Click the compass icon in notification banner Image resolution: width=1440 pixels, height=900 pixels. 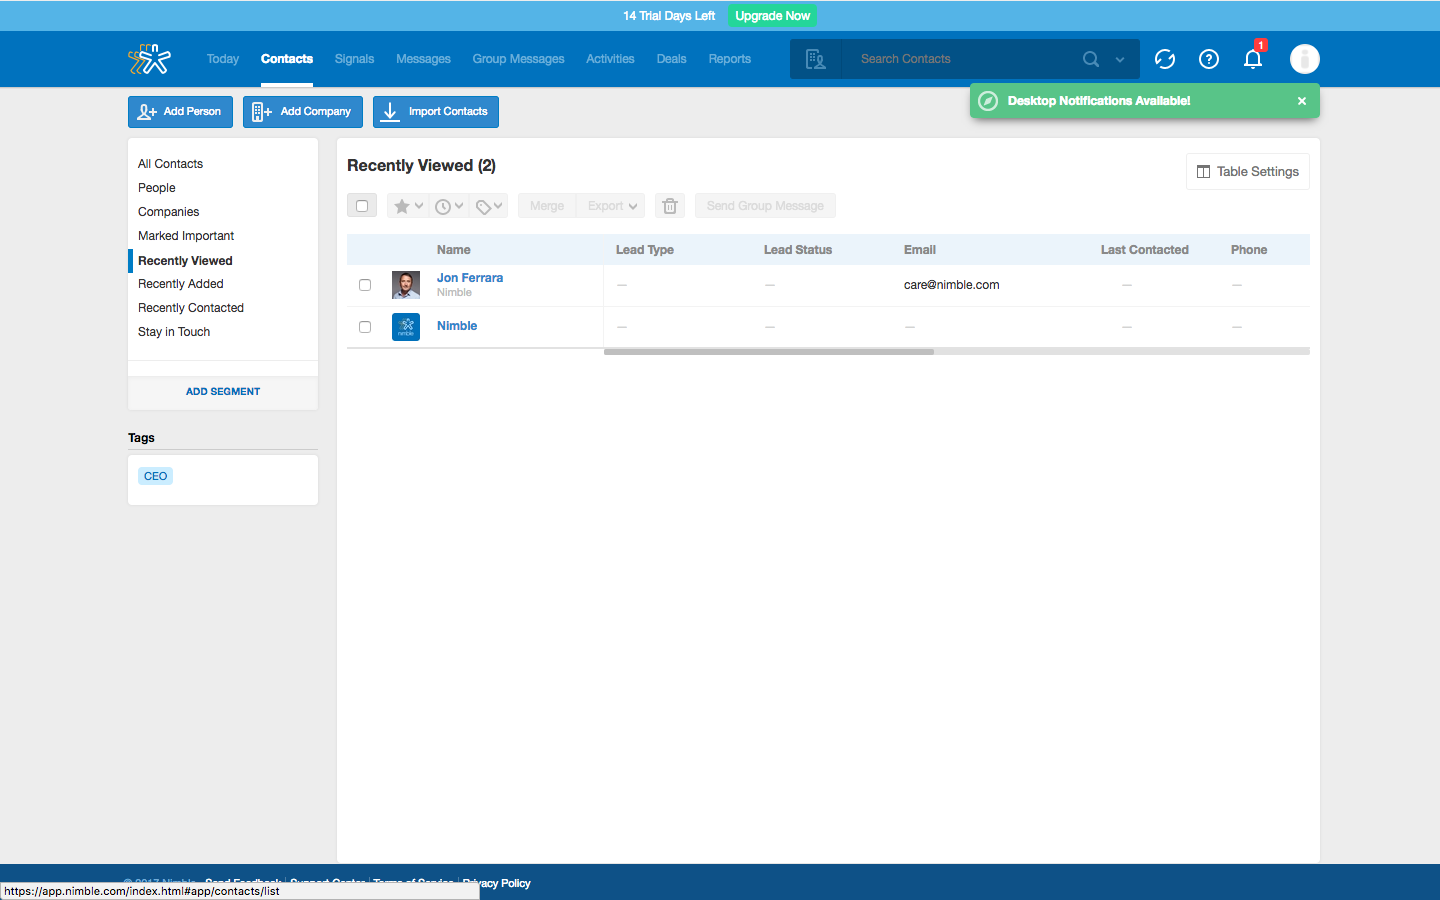[988, 101]
